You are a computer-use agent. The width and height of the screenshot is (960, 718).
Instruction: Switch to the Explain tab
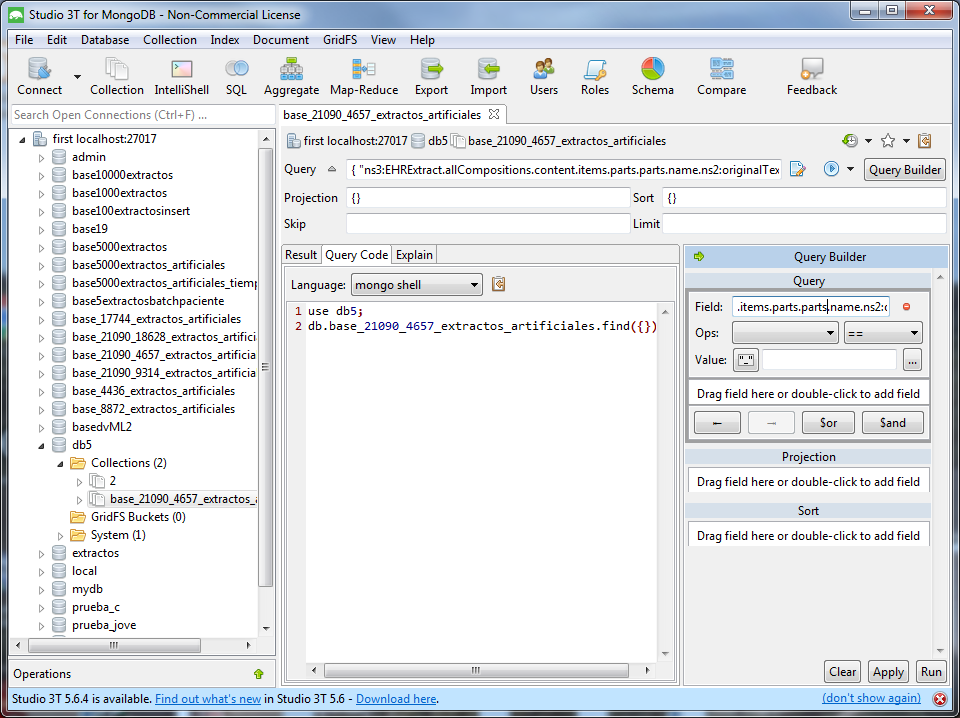(x=413, y=255)
